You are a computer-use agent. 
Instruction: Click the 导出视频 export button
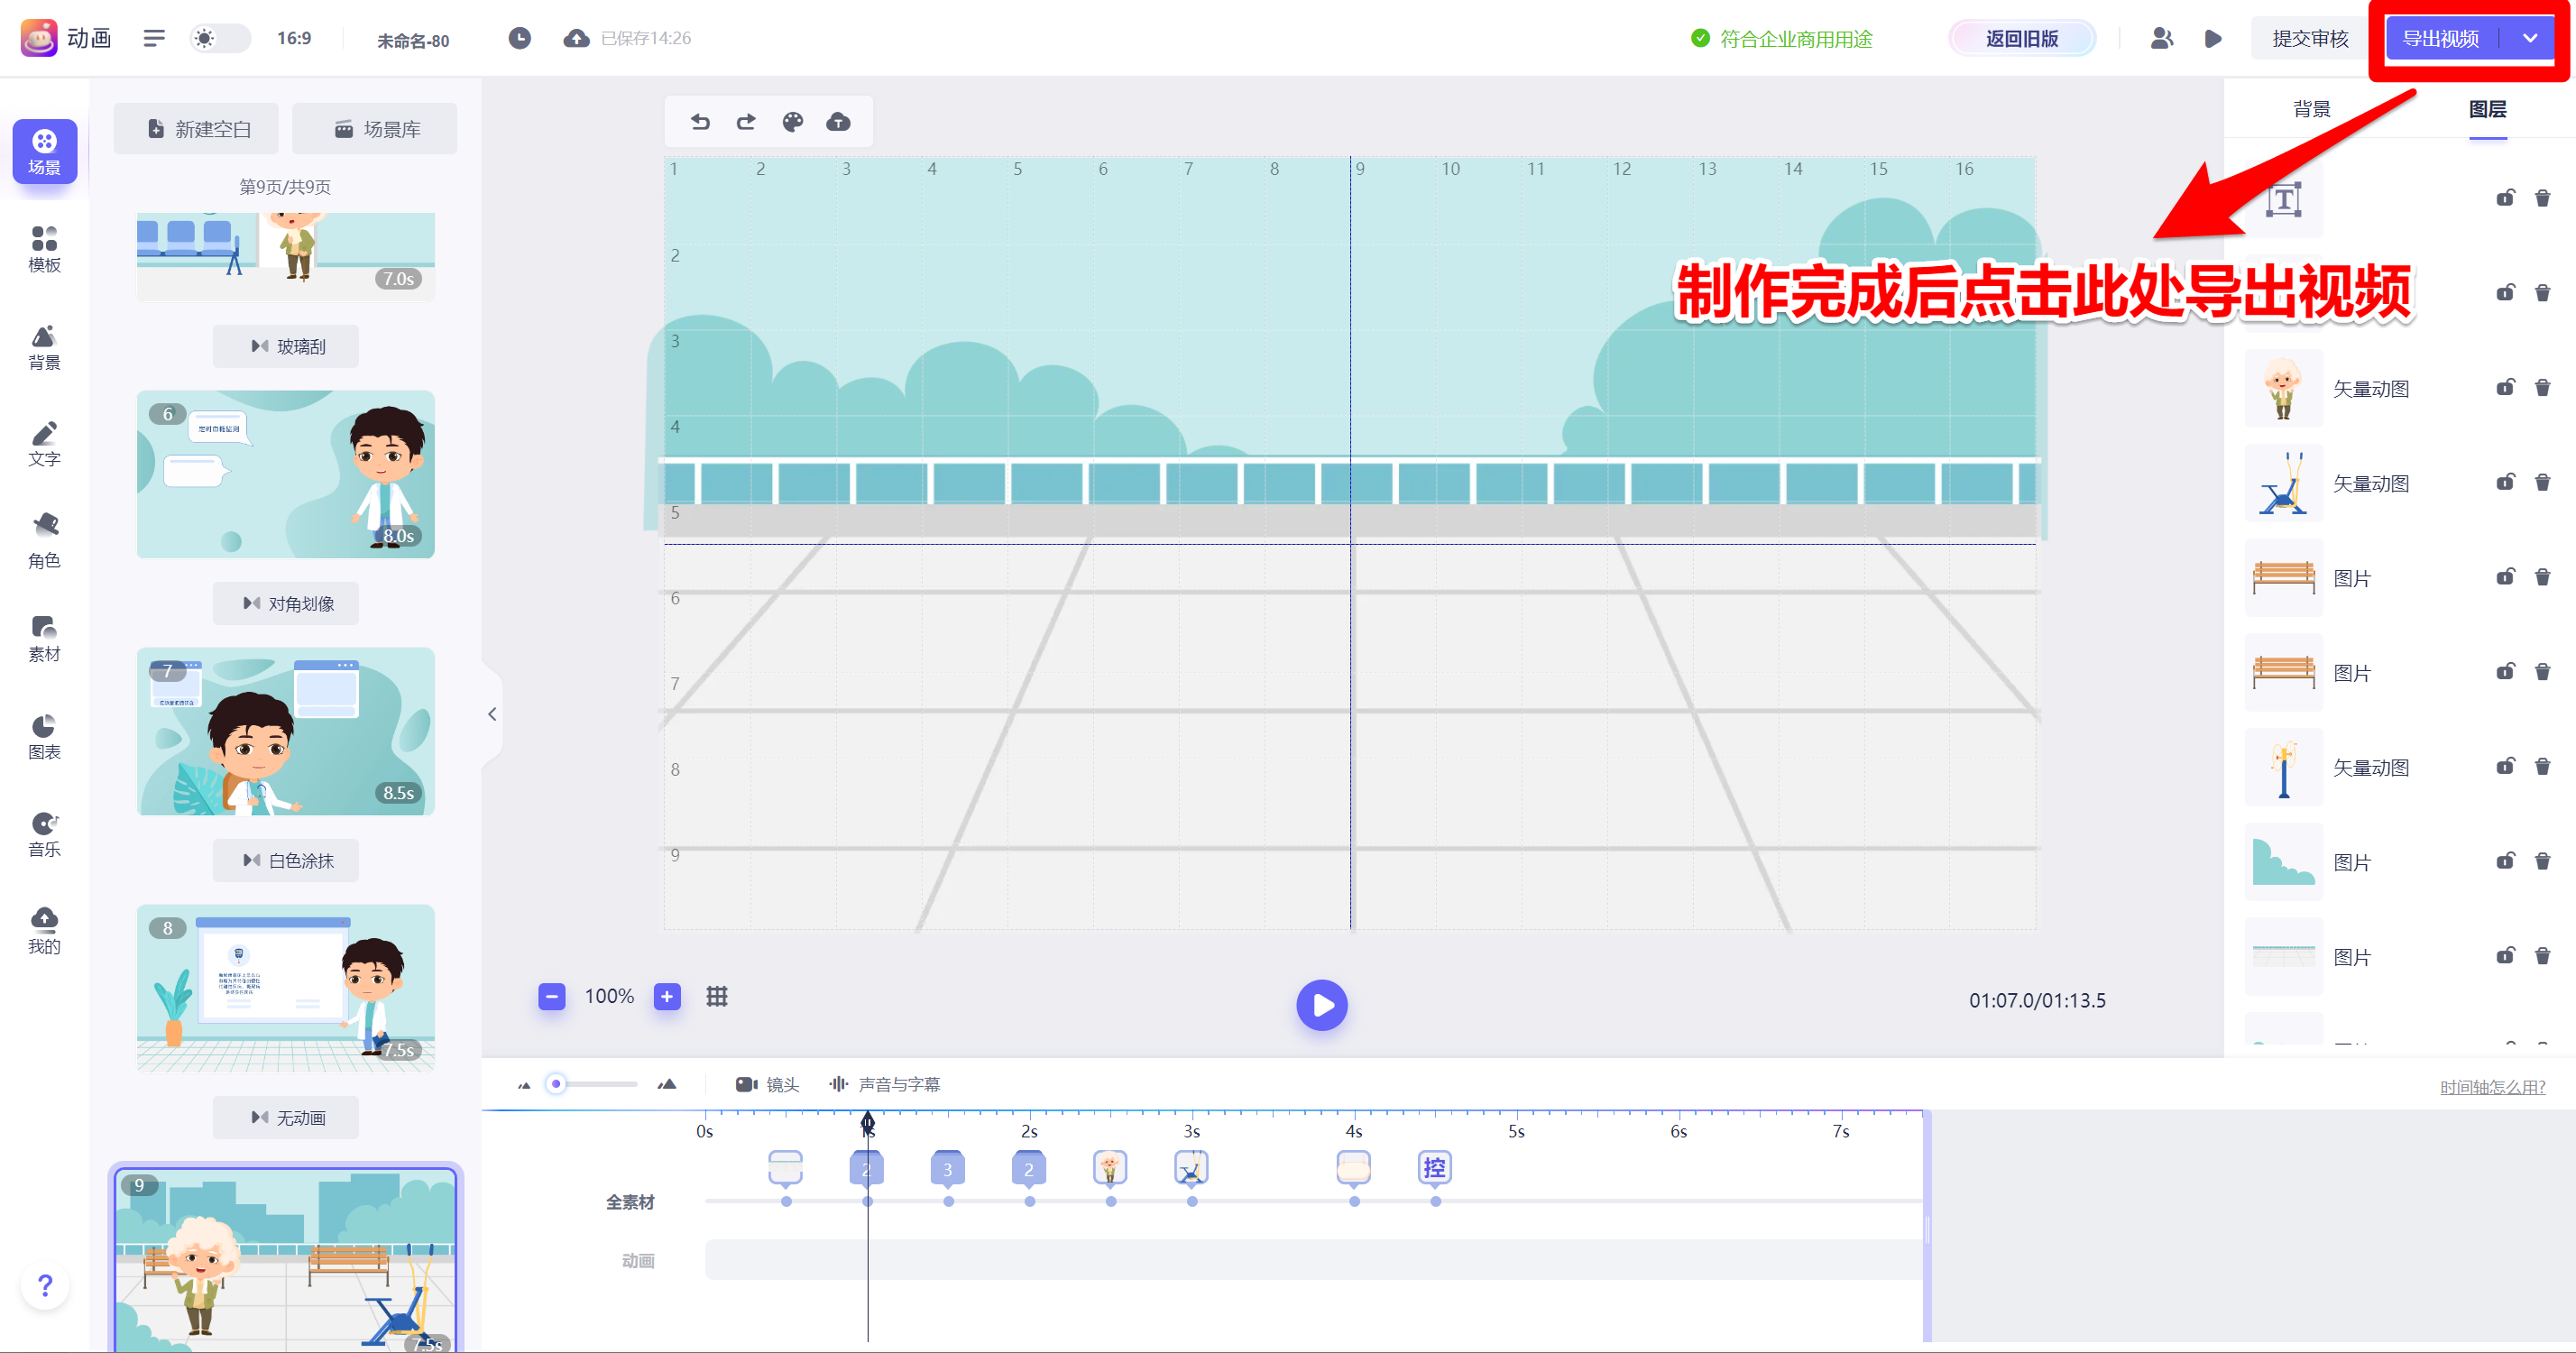coord(2441,38)
